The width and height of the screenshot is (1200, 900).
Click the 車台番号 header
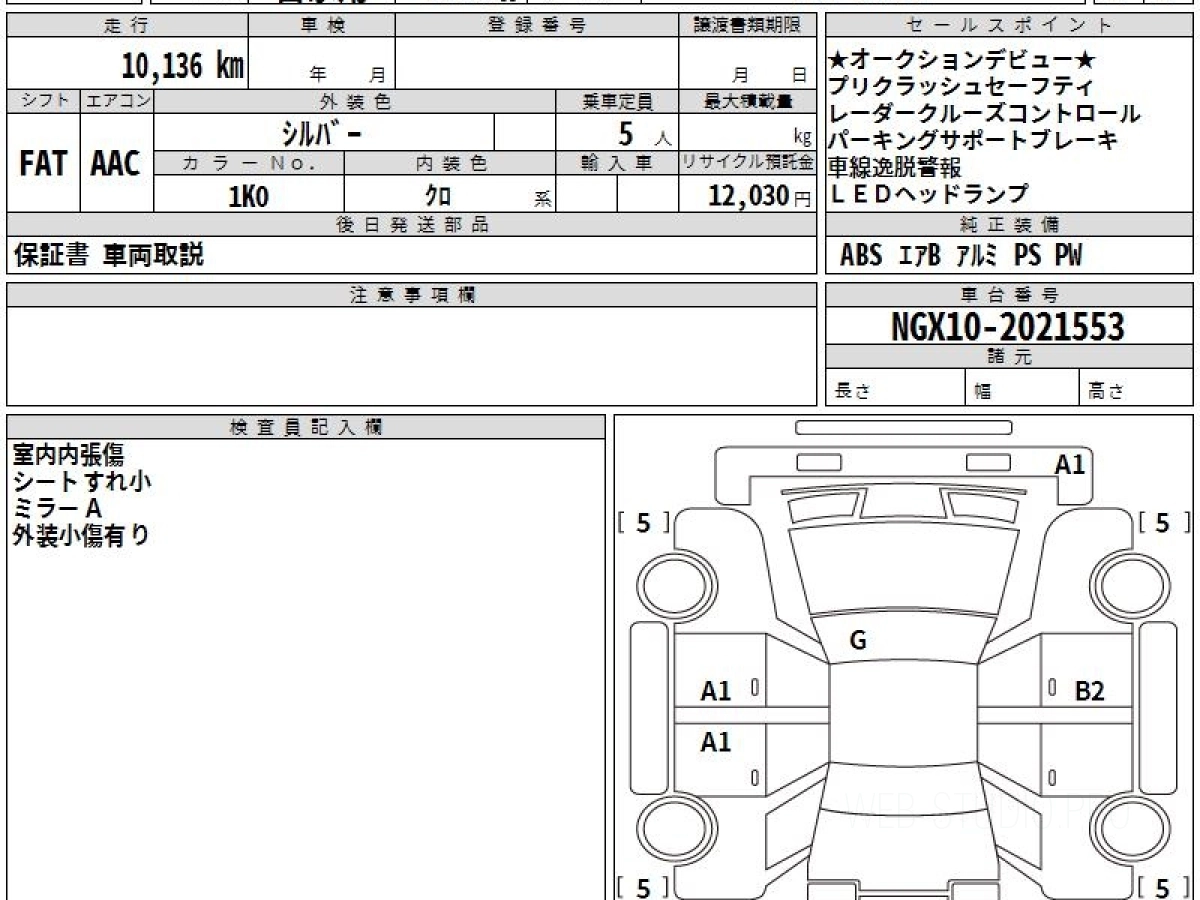1010,295
